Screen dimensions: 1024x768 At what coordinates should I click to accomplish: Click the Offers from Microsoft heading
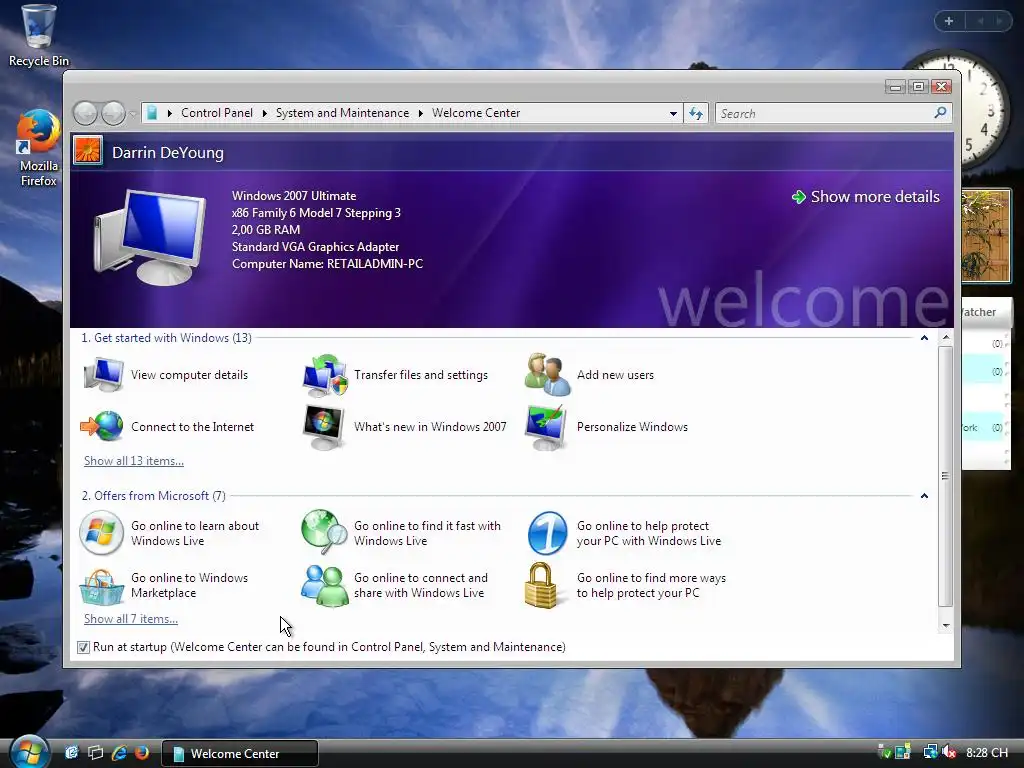point(153,496)
